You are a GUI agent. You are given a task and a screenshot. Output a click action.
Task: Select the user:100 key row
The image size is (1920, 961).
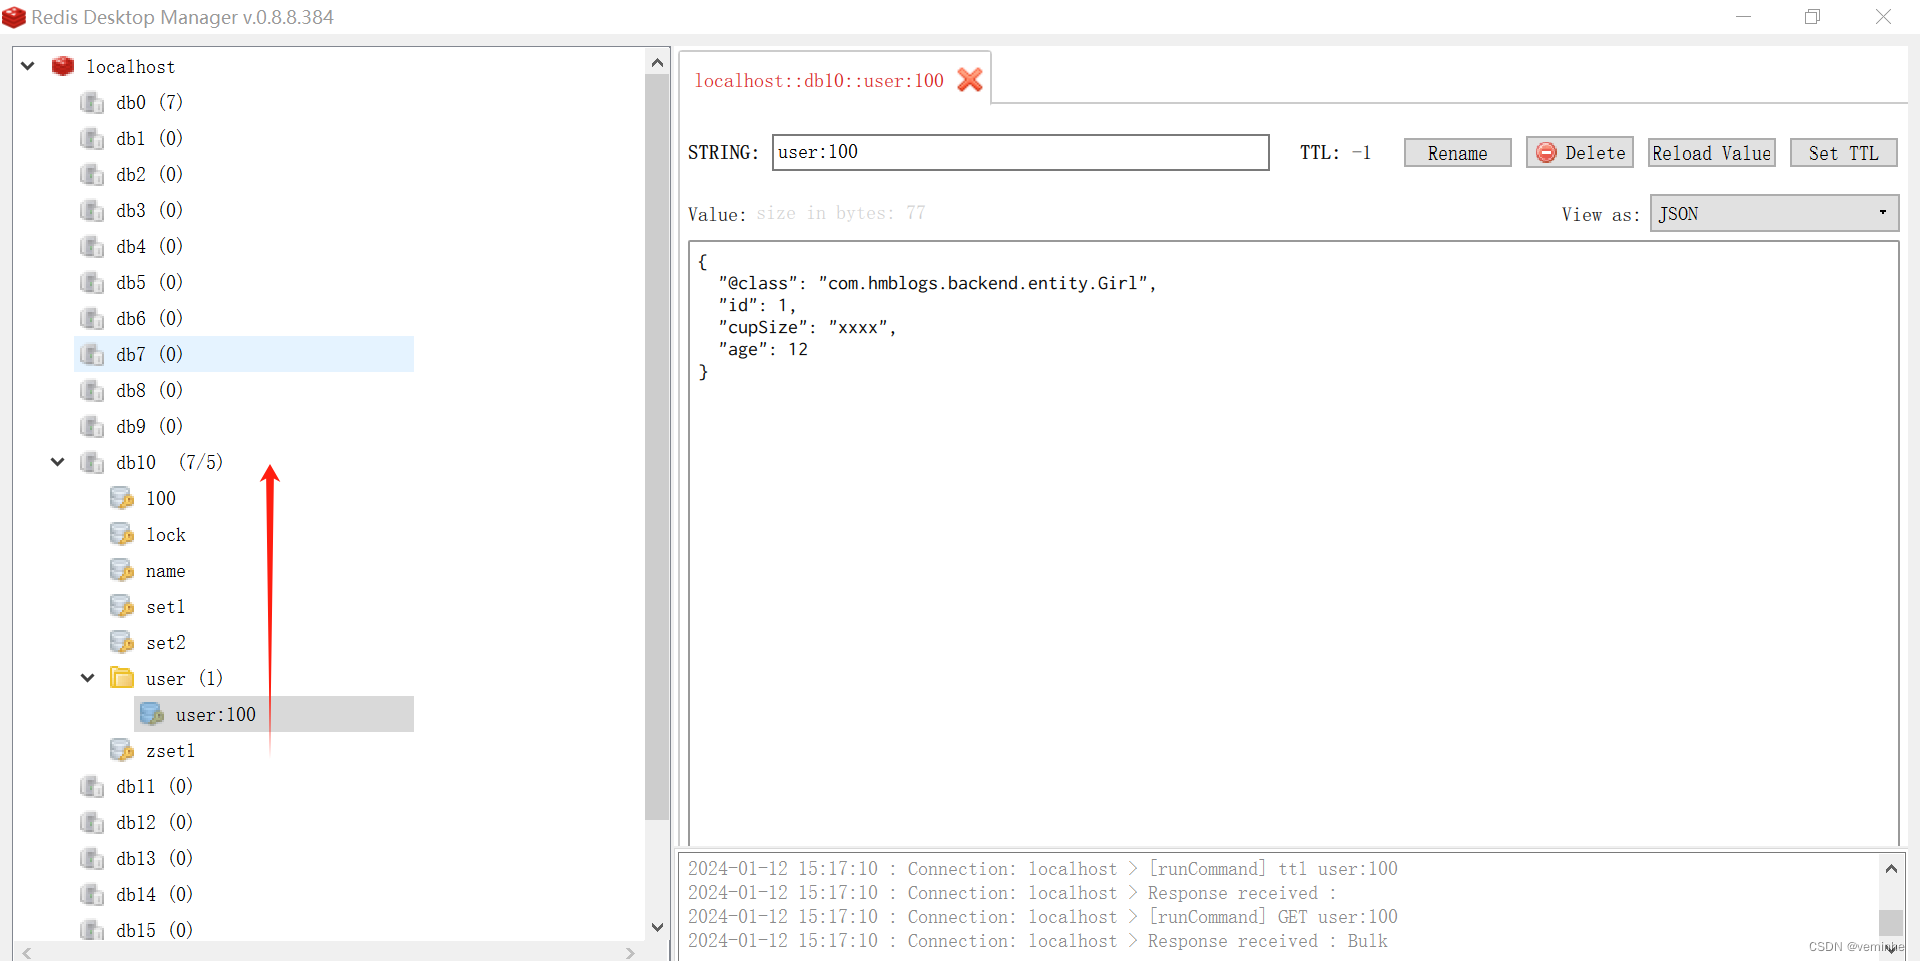[274, 714]
